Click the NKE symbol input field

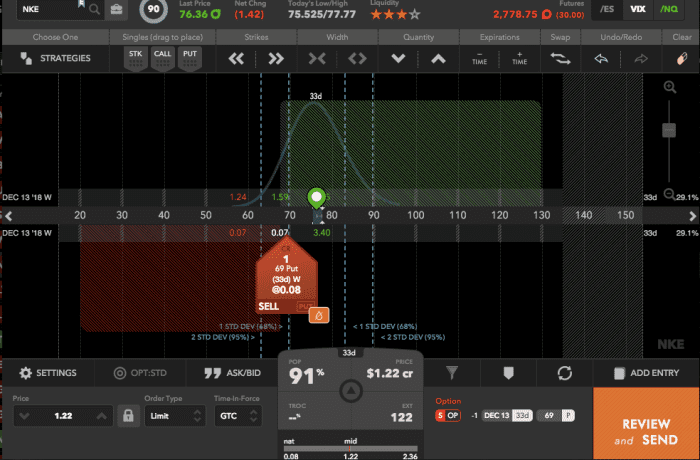click(x=45, y=10)
